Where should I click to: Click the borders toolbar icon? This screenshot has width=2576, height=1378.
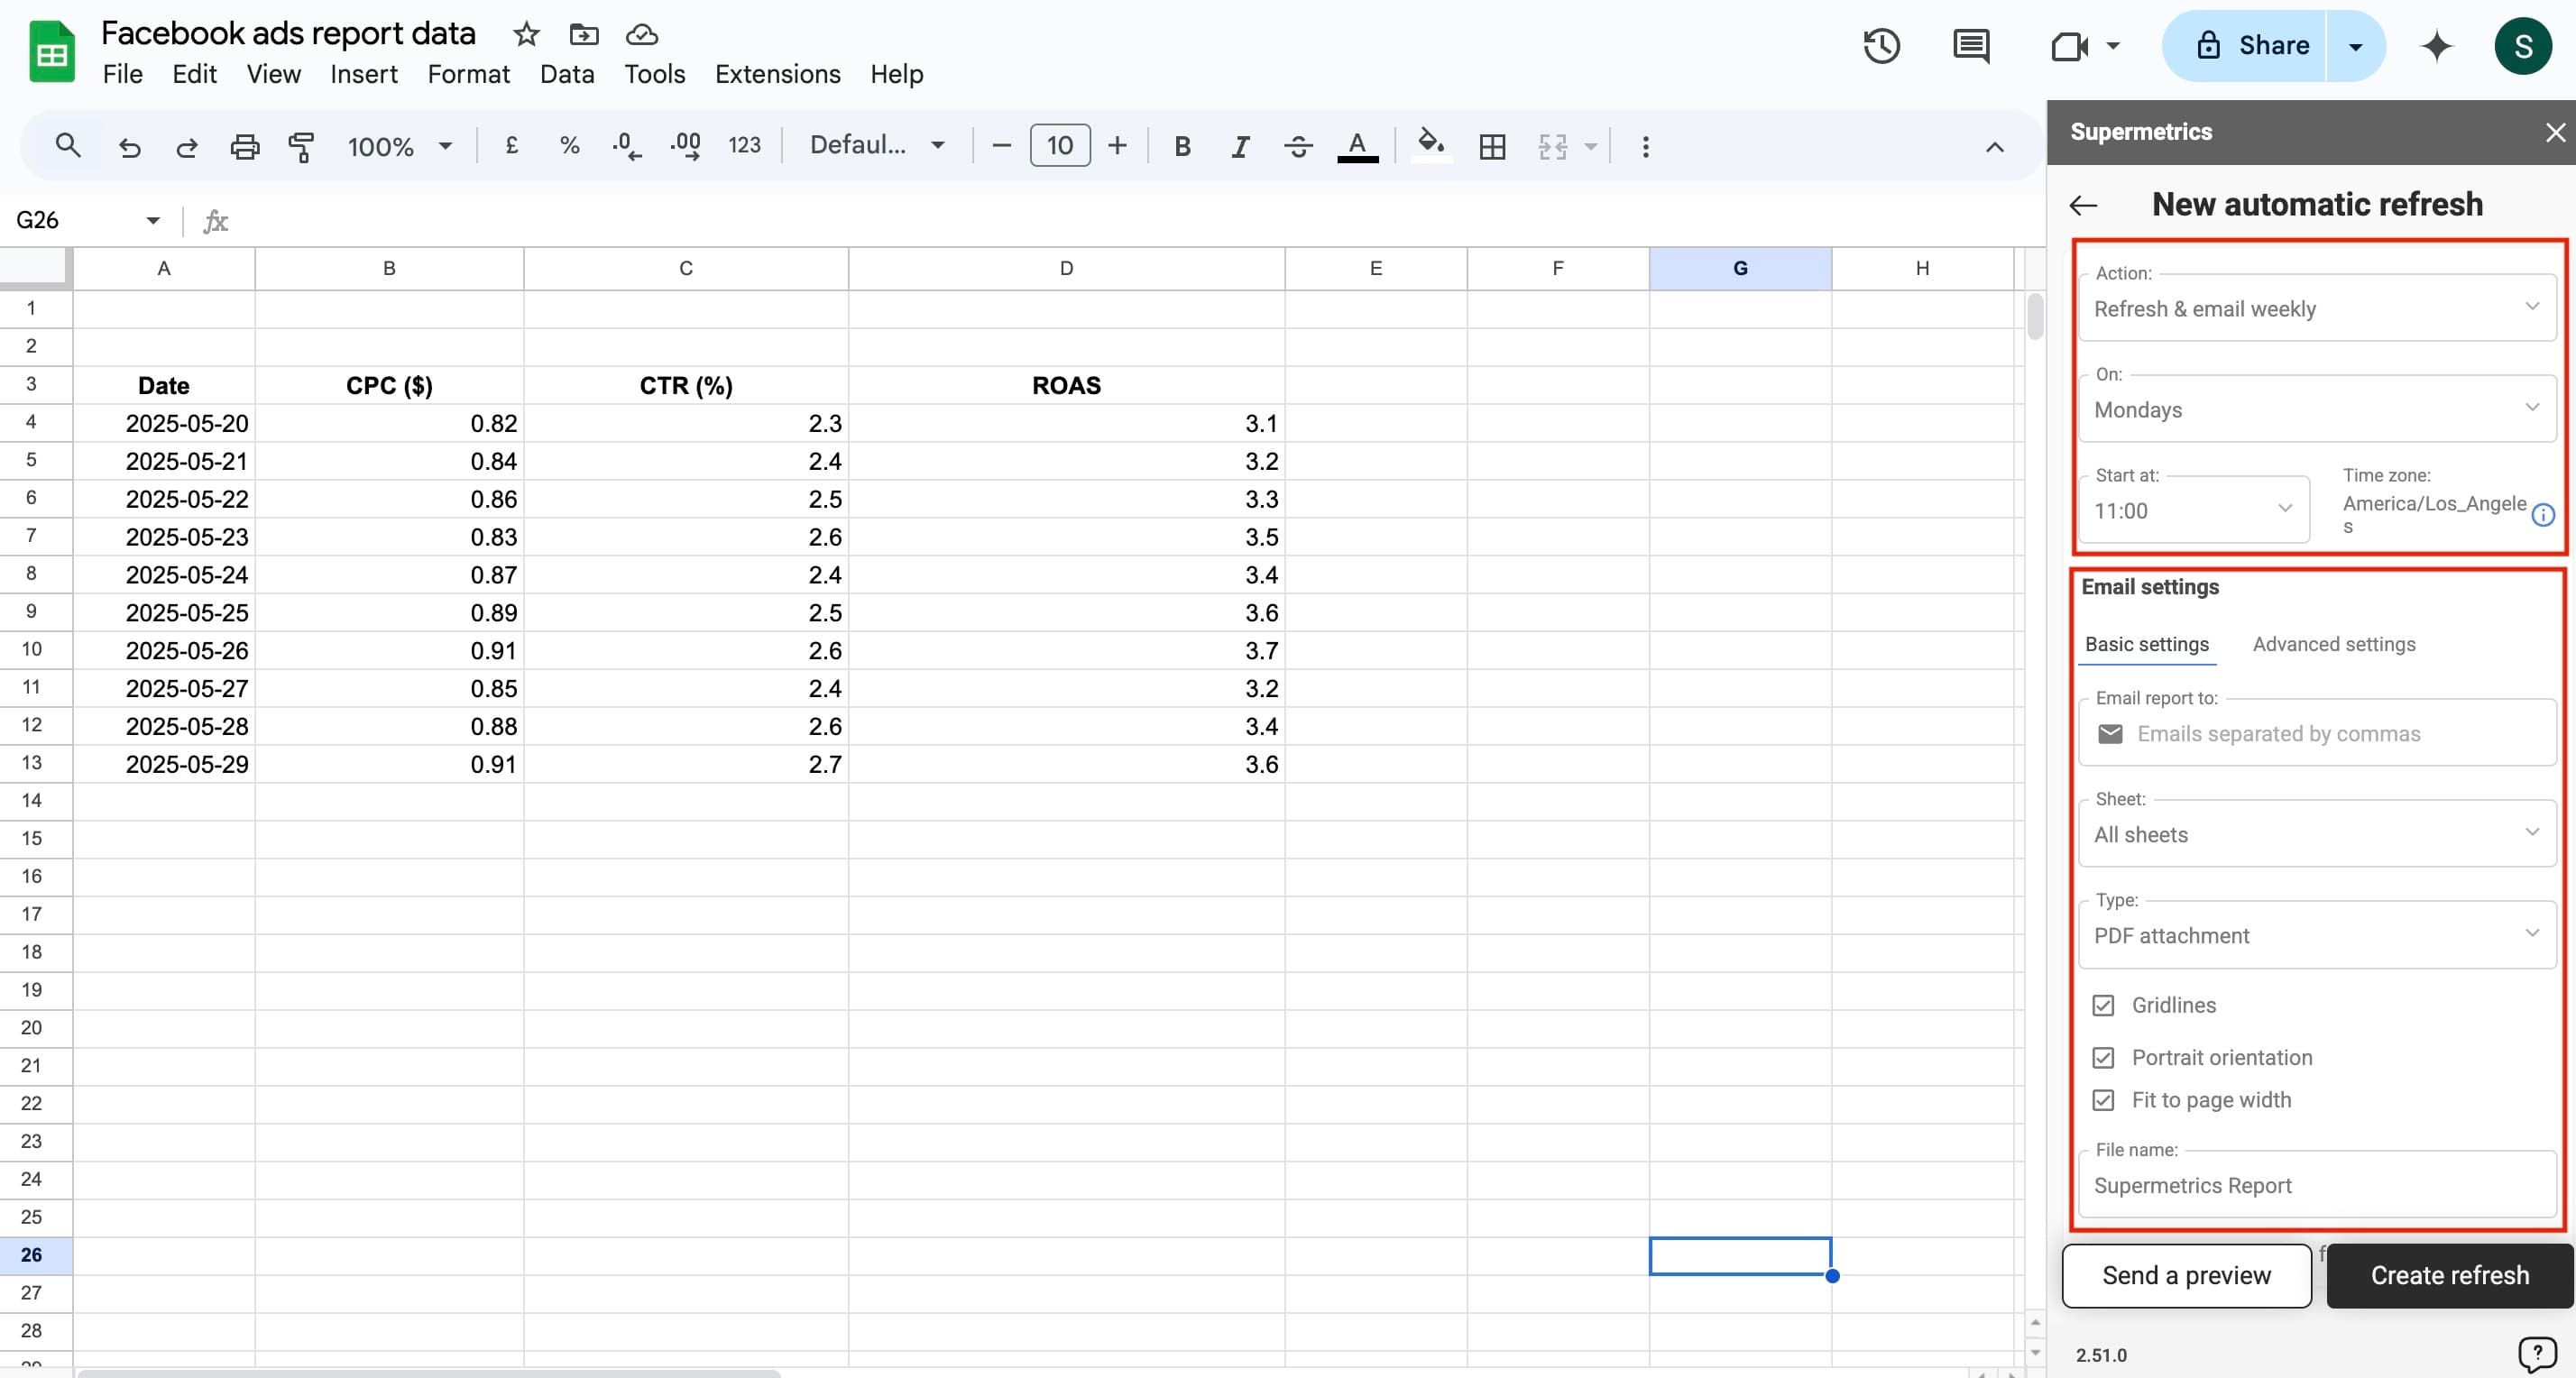(1492, 146)
